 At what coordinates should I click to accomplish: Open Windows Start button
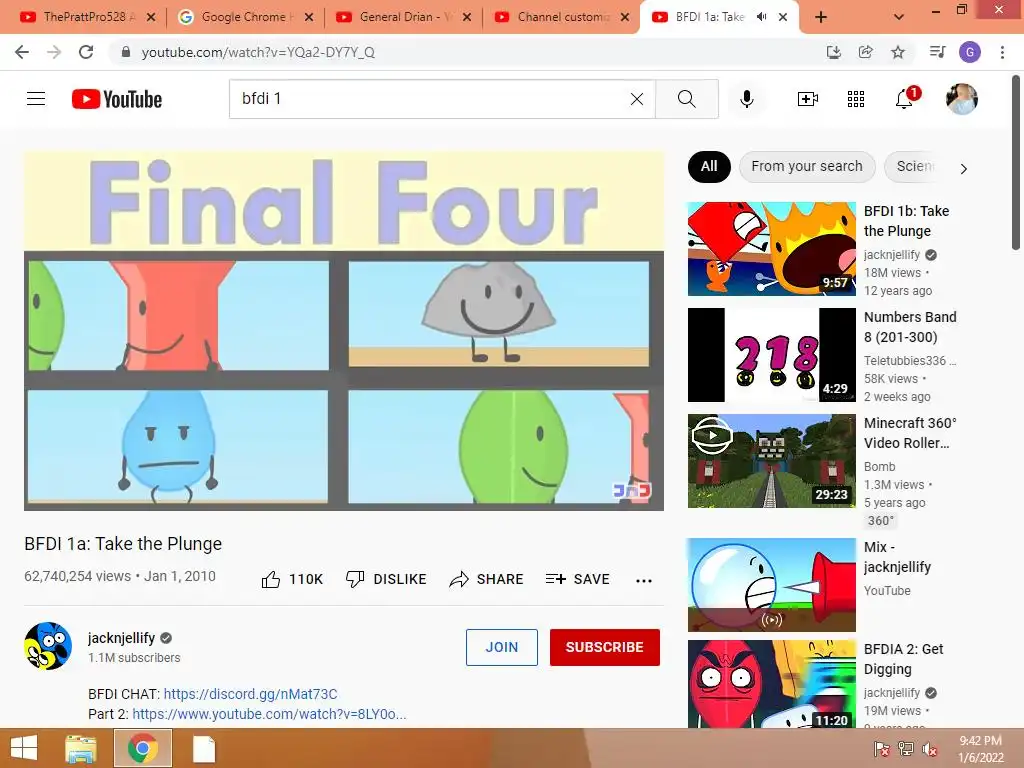24,748
